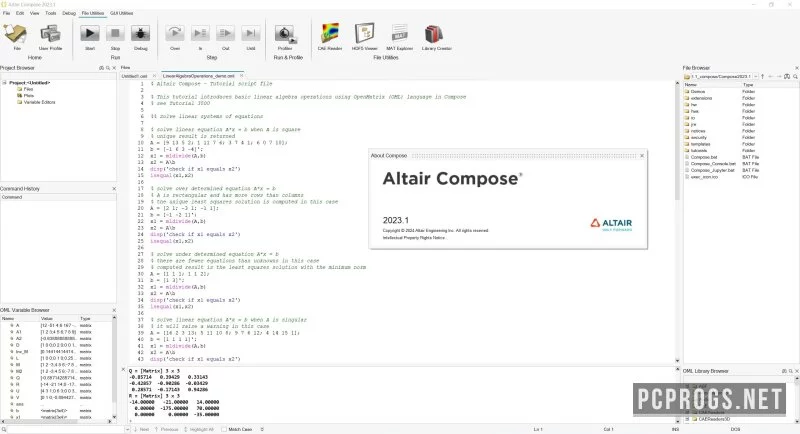Switch to the Untitled1.oml editor tab
Viewport: 800px width, 434px height.
click(x=134, y=76)
